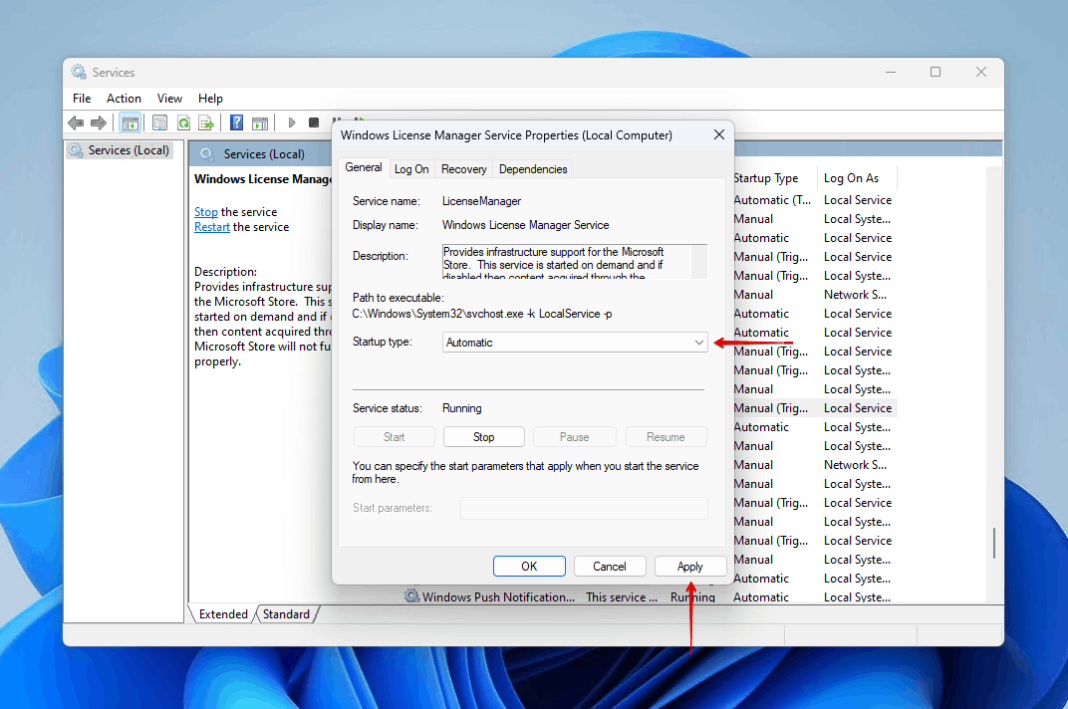Toggle the Show/Hide Console Tree icon

click(x=131, y=122)
